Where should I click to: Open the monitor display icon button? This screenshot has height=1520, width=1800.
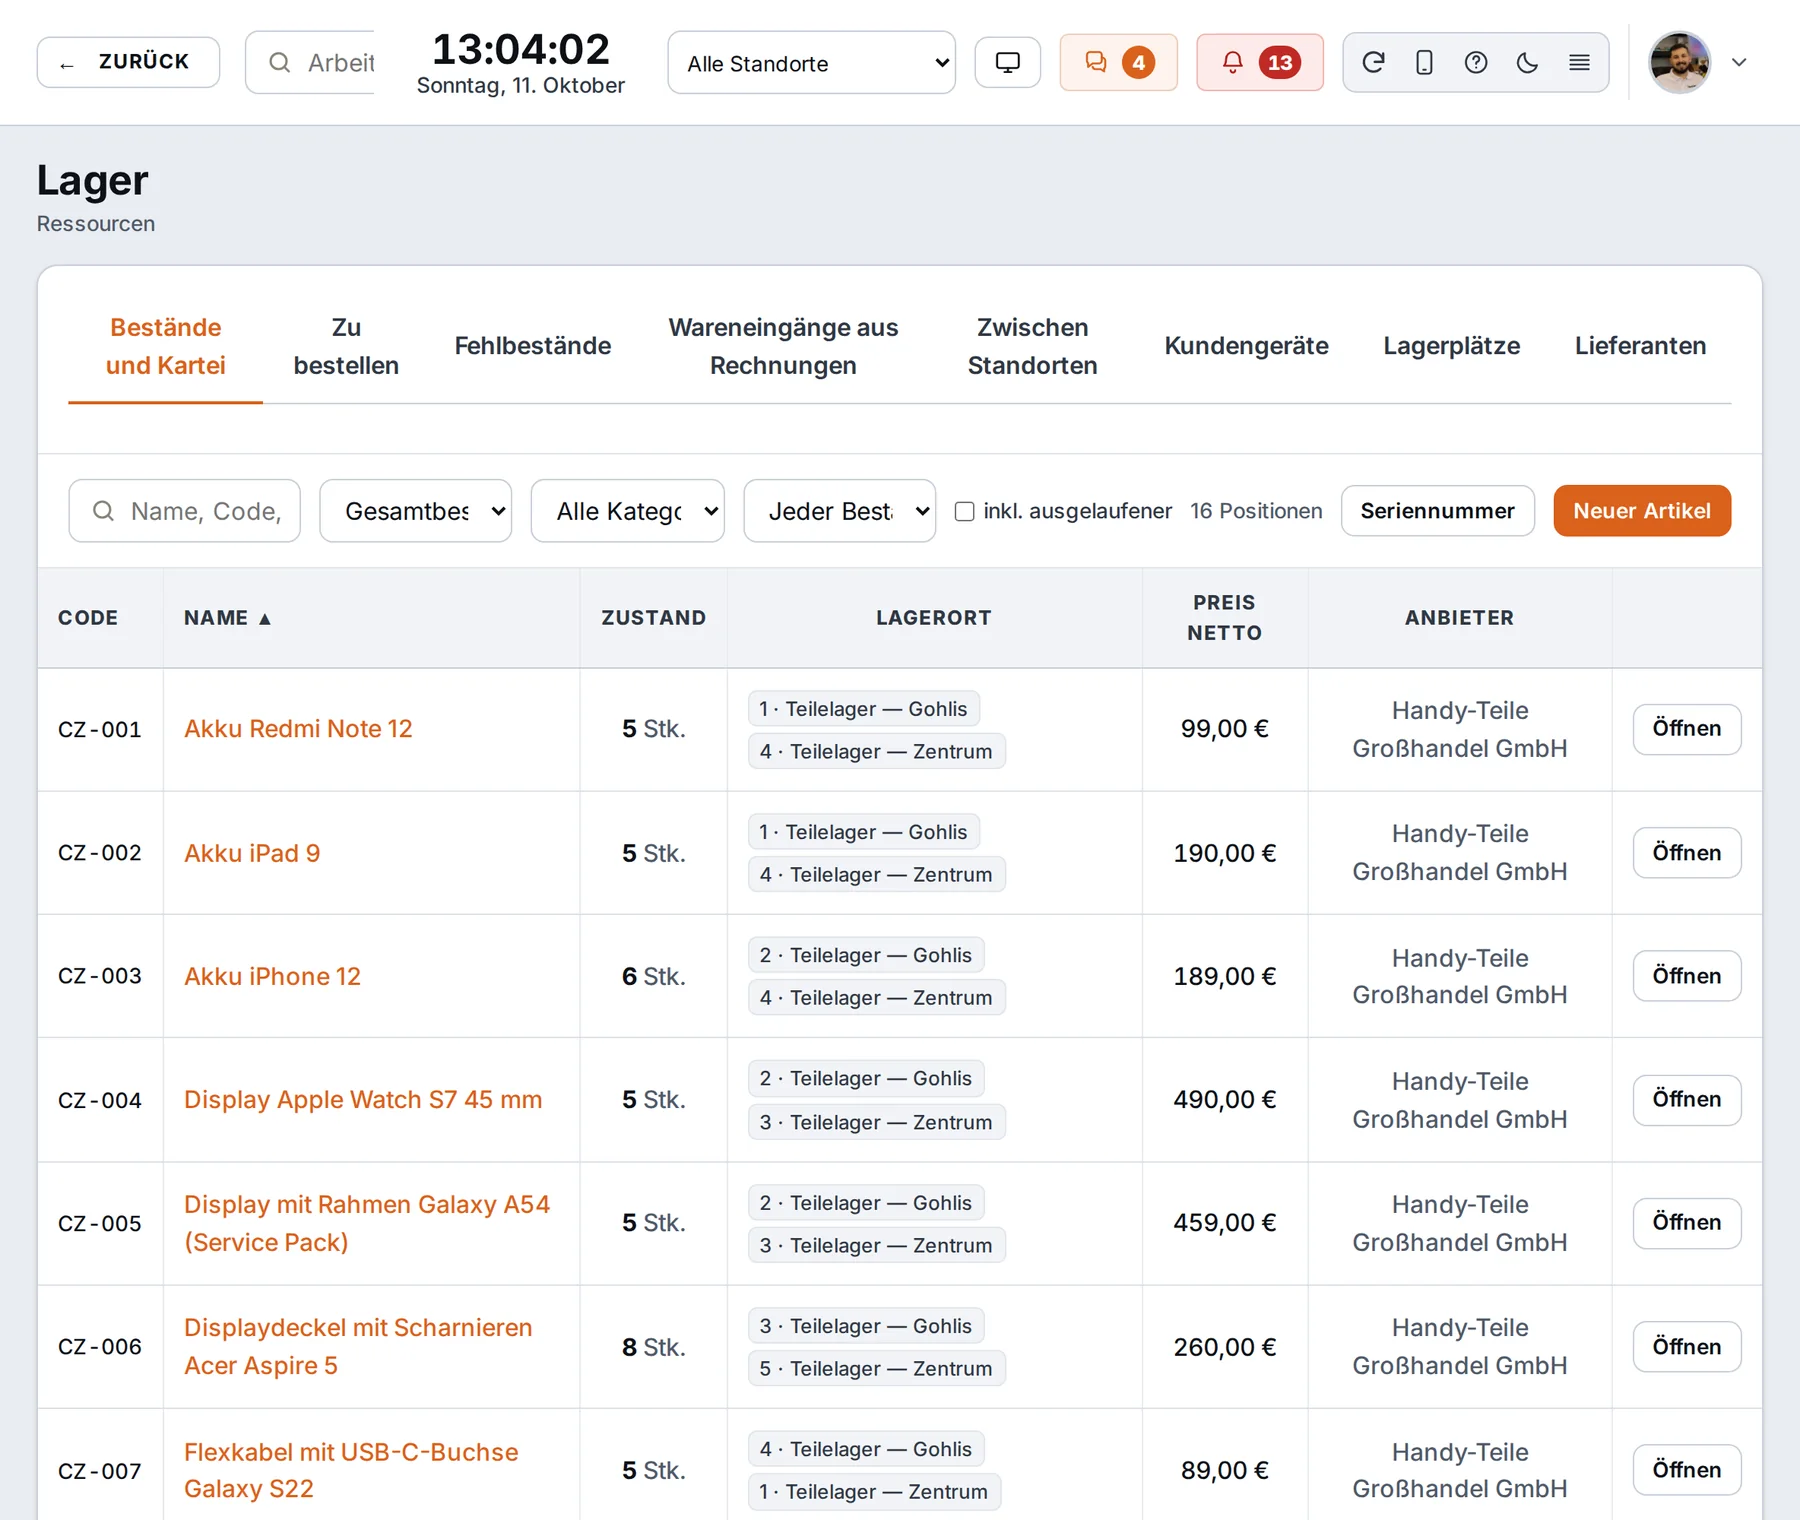tap(1007, 63)
